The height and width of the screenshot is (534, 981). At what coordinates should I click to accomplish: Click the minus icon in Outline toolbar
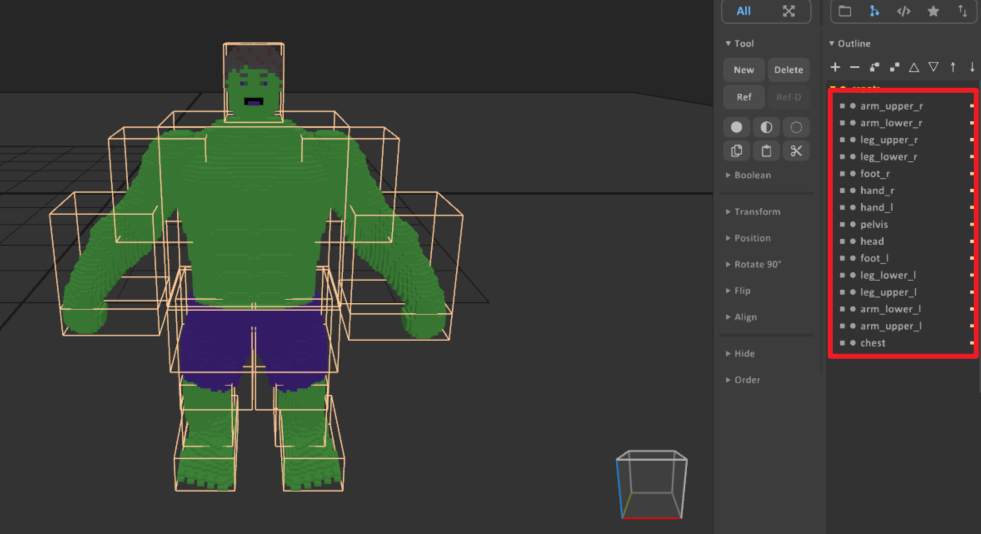coord(855,67)
